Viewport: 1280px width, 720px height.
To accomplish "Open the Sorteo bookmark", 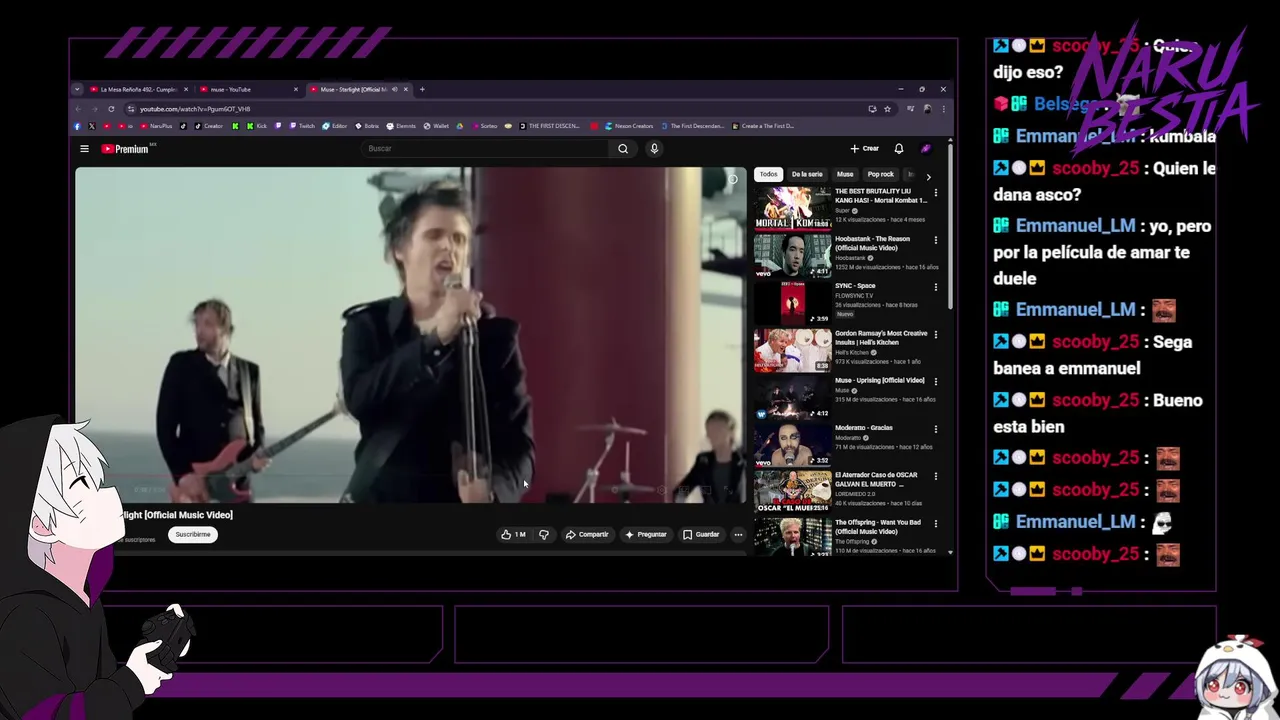I will pyautogui.click(x=484, y=126).
